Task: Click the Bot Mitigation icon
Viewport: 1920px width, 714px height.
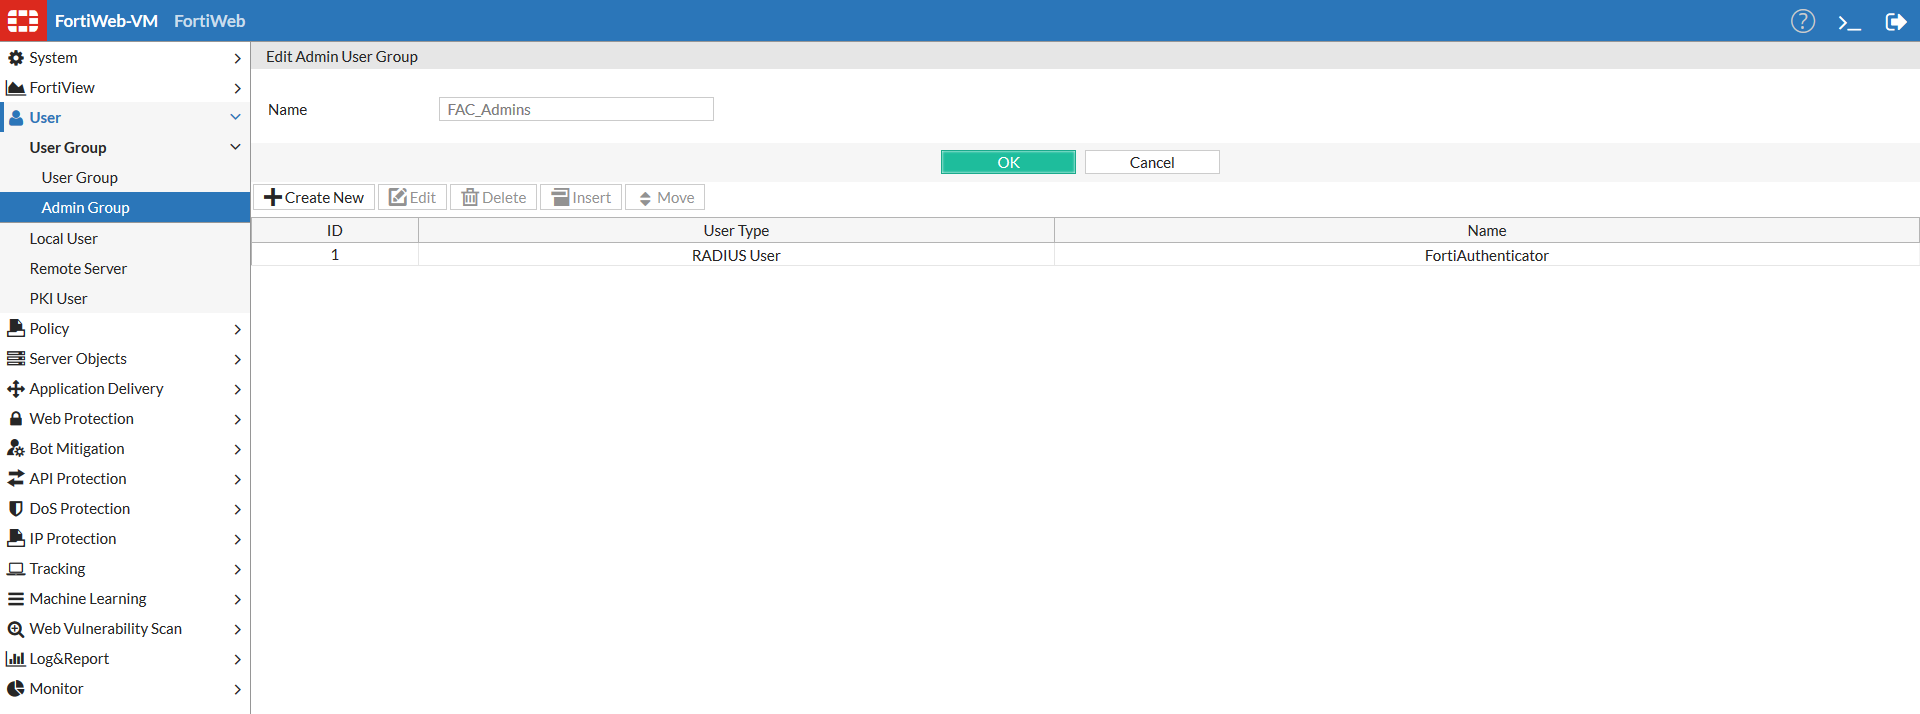Action: (x=16, y=448)
